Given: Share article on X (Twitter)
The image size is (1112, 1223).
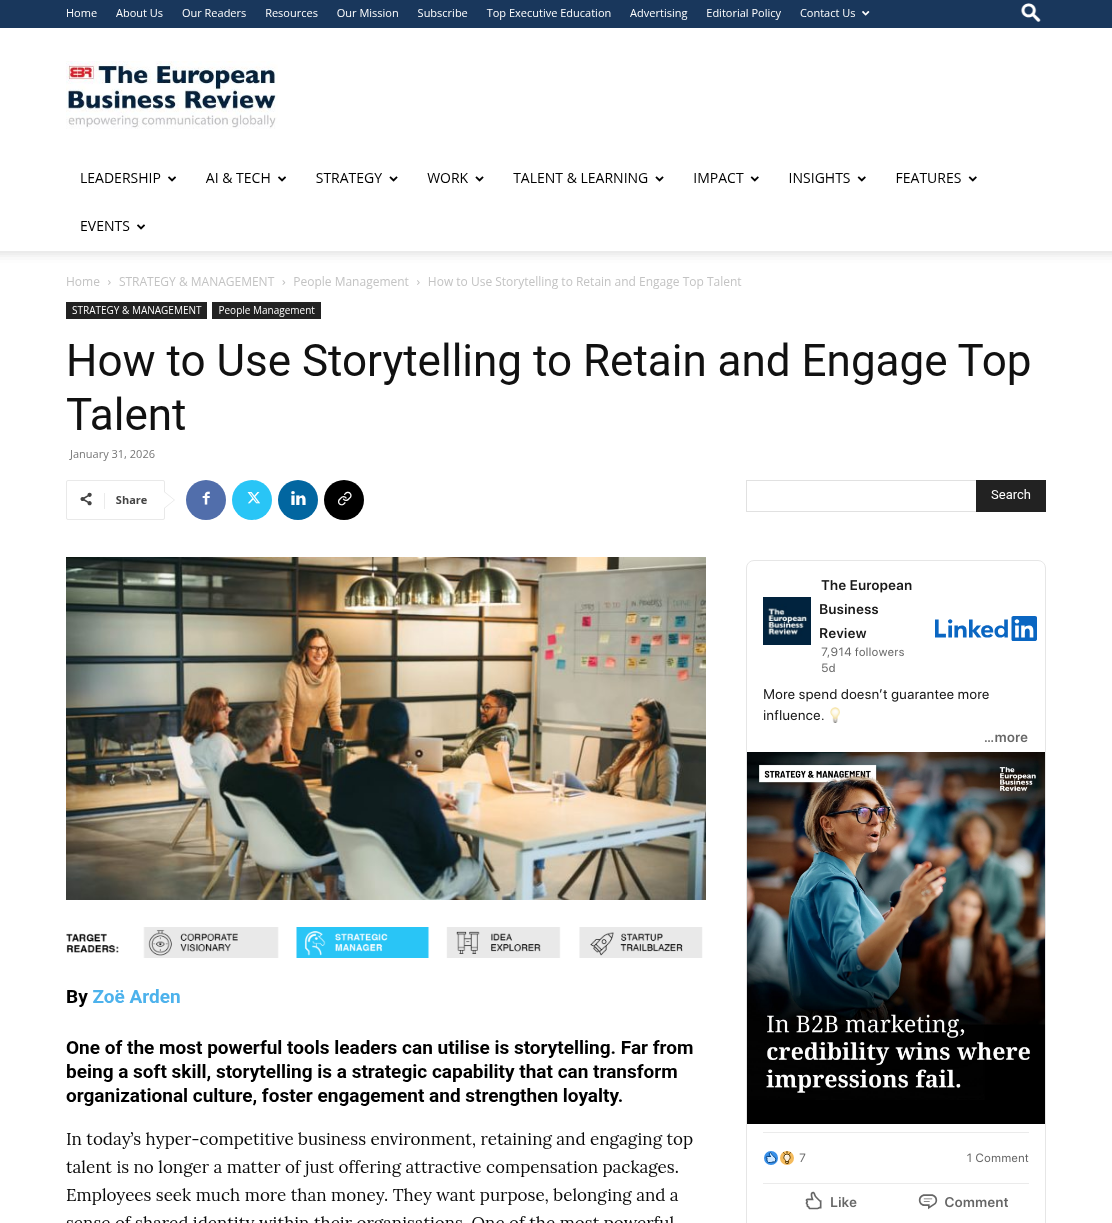Looking at the screenshot, I should pos(252,500).
